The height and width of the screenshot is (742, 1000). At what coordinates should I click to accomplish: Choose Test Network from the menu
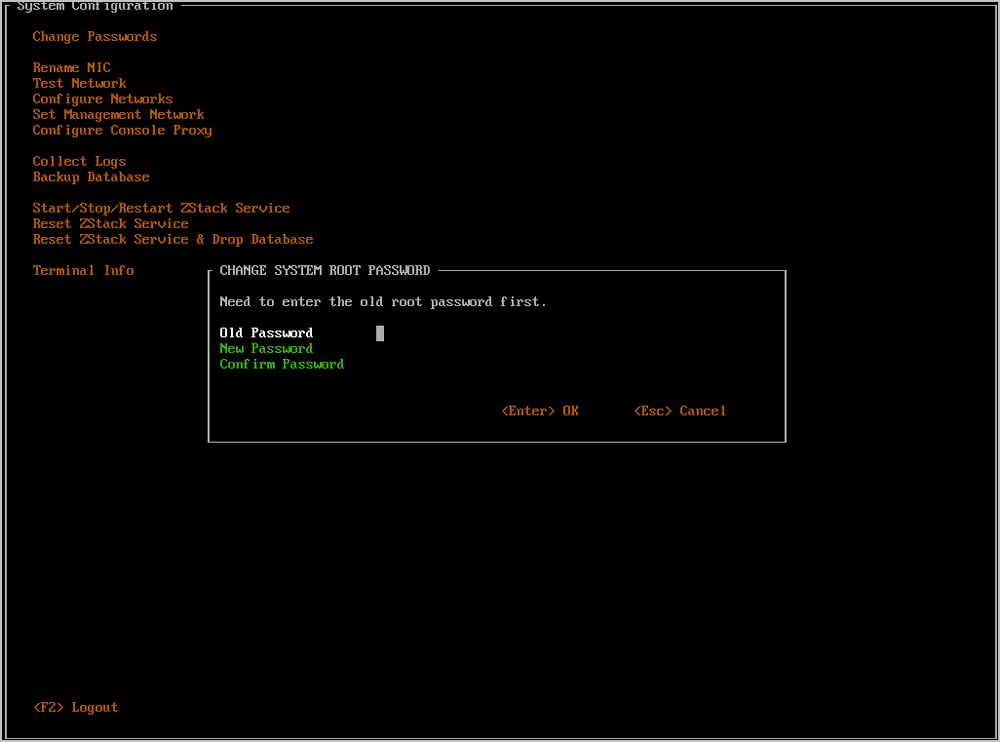[79, 84]
